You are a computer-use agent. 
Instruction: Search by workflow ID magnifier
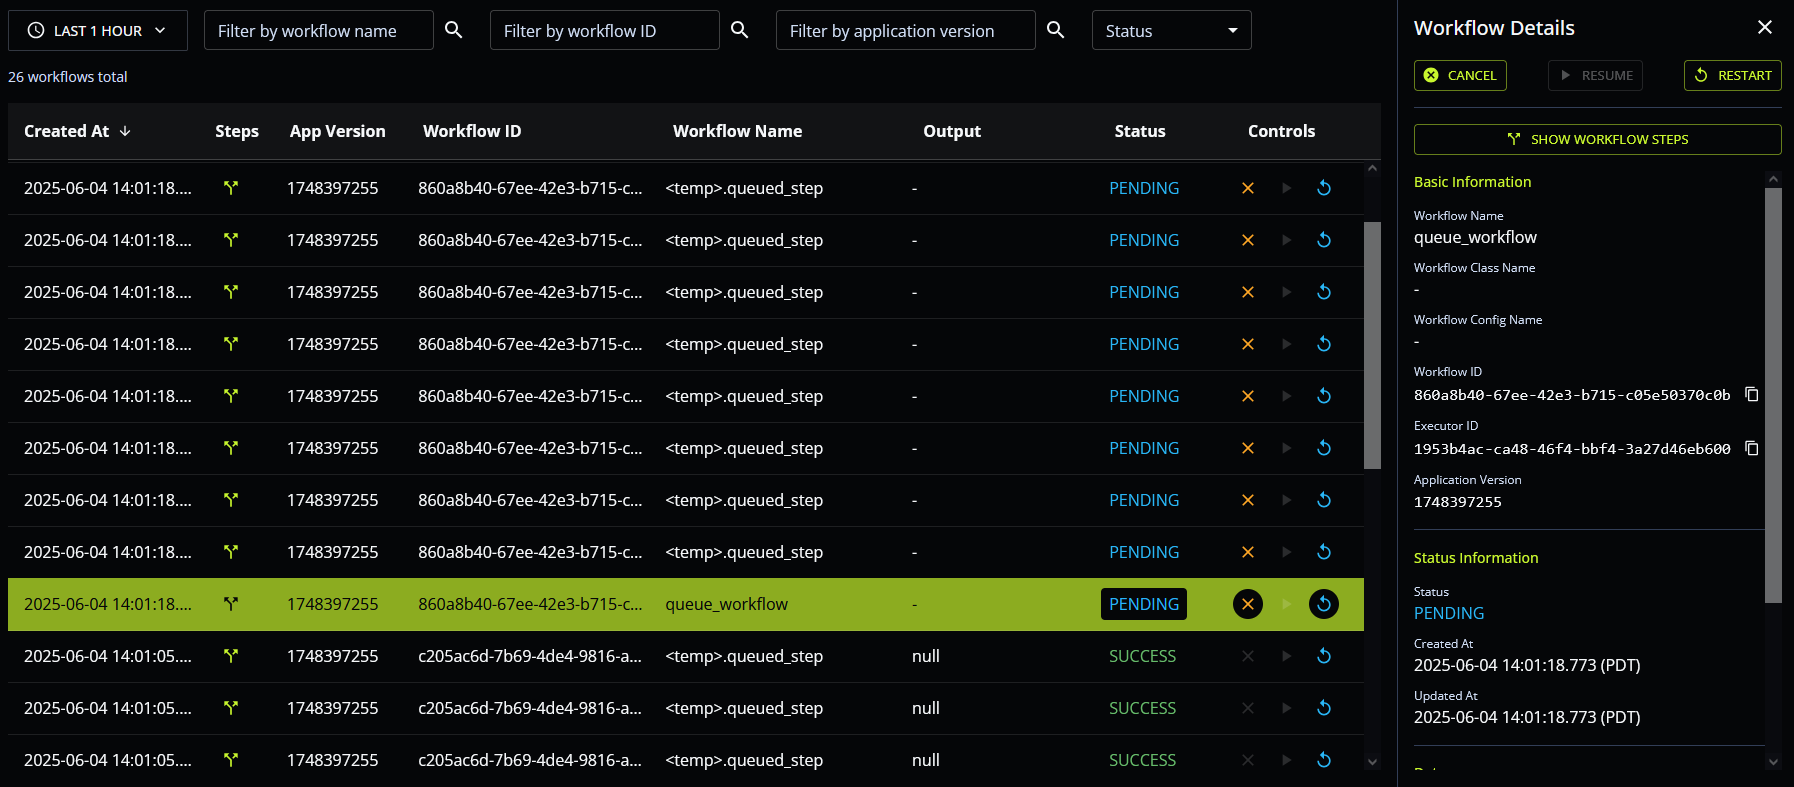click(x=740, y=30)
